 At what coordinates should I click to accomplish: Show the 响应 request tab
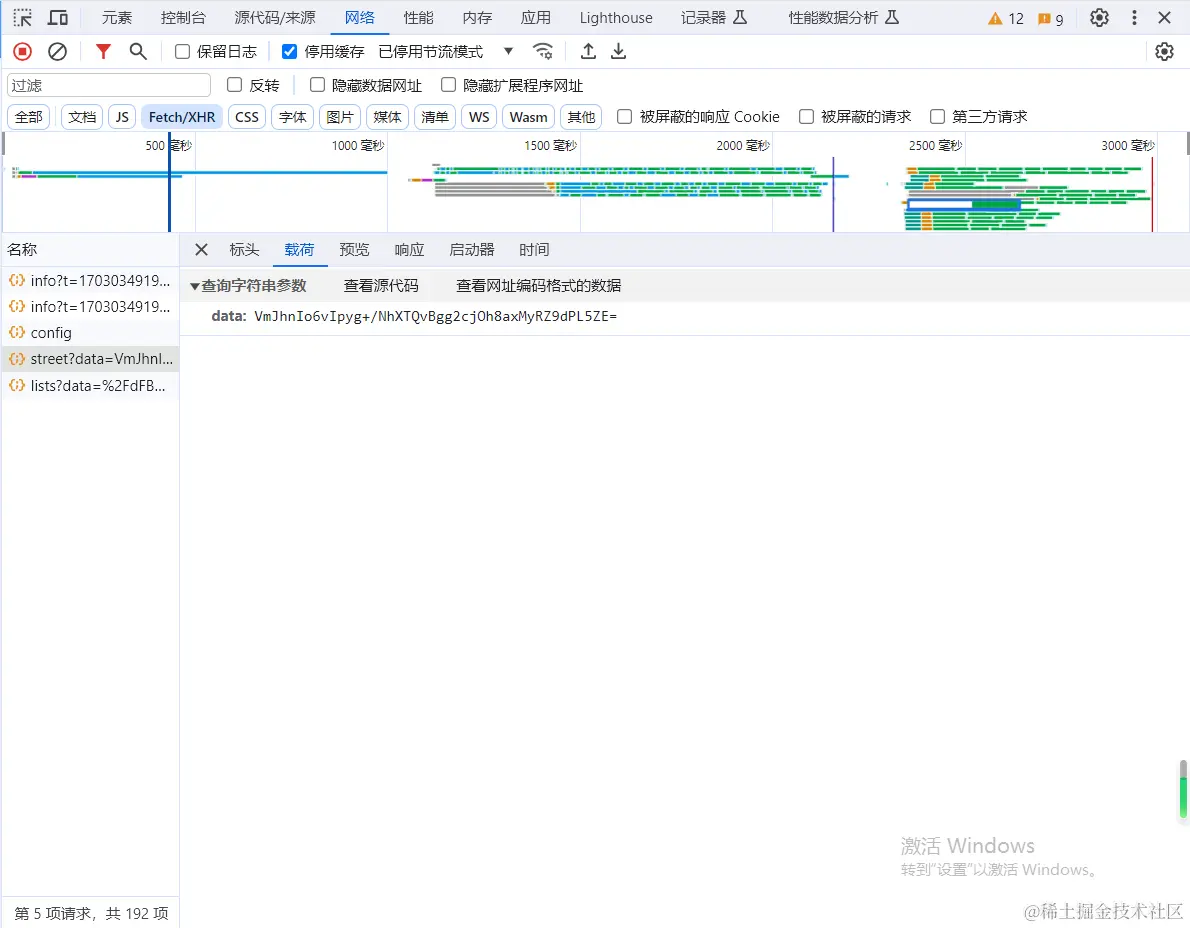coord(409,250)
